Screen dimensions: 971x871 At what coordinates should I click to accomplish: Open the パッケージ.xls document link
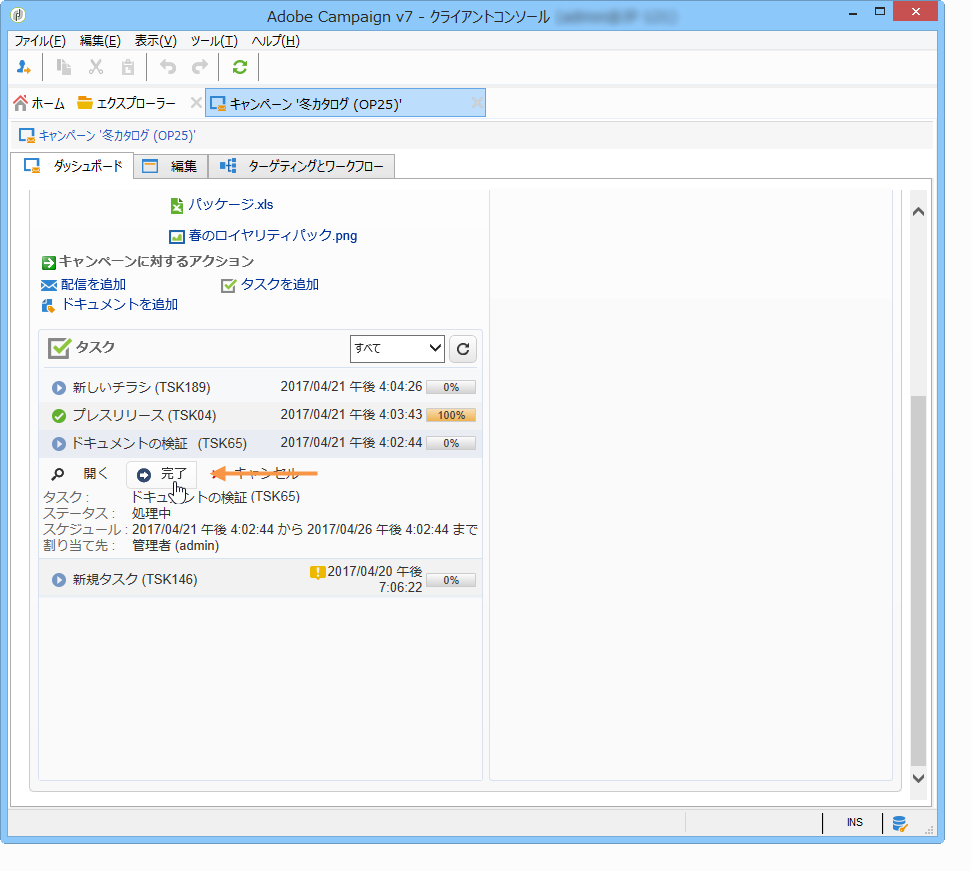(x=230, y=204)
